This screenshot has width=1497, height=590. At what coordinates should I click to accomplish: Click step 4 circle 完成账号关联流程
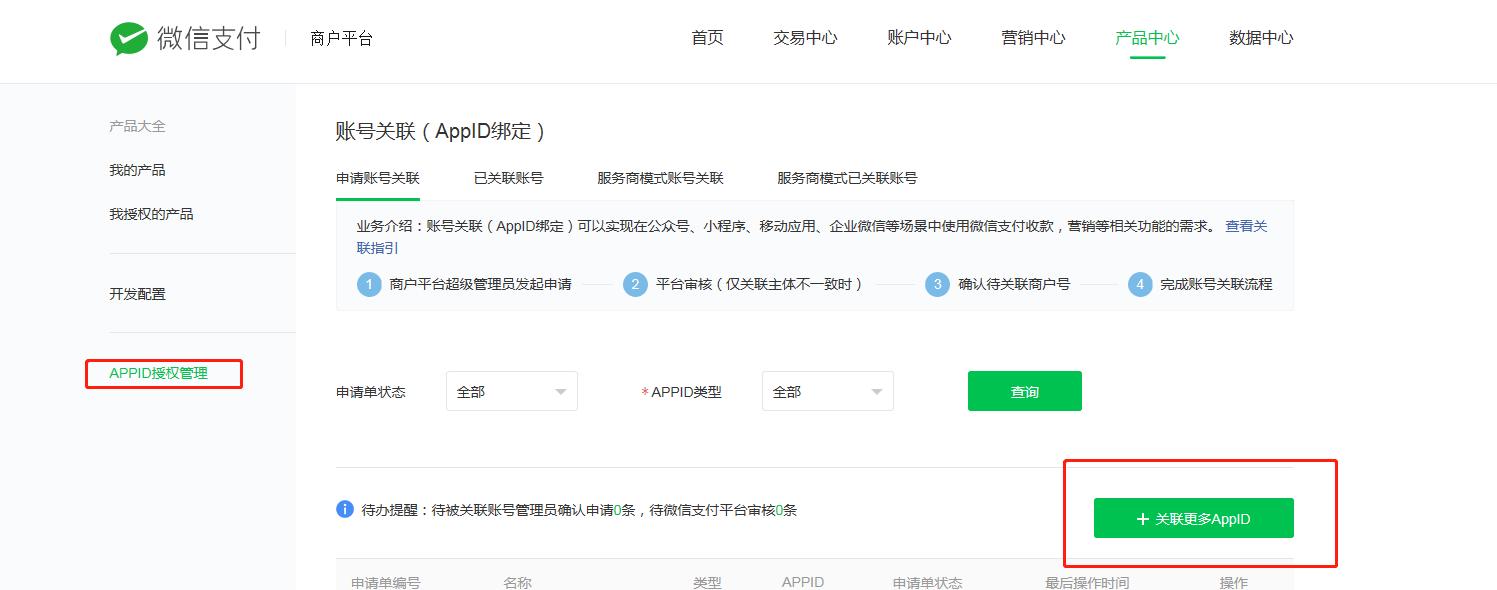click(x=1140, y=284)
